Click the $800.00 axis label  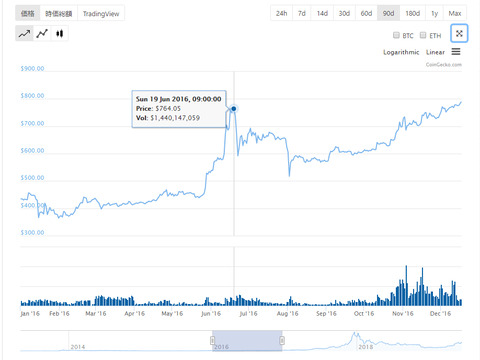point(32,96)
